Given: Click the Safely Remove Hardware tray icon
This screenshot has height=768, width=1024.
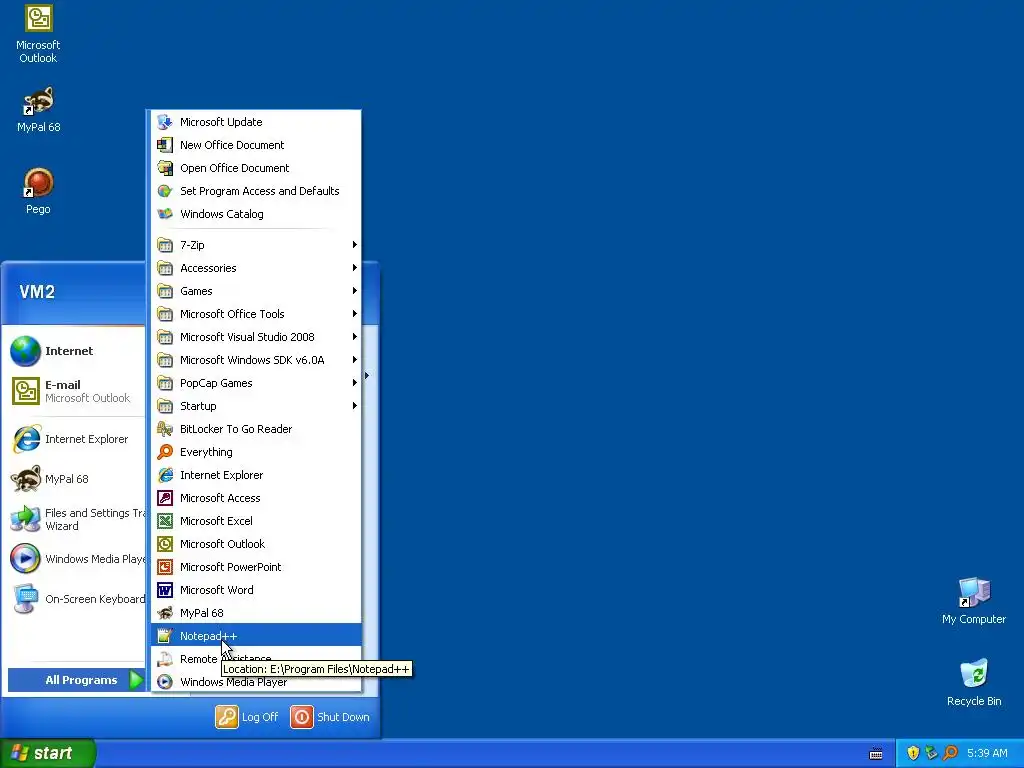Looking at the screenshot, I should coord(931,753).
